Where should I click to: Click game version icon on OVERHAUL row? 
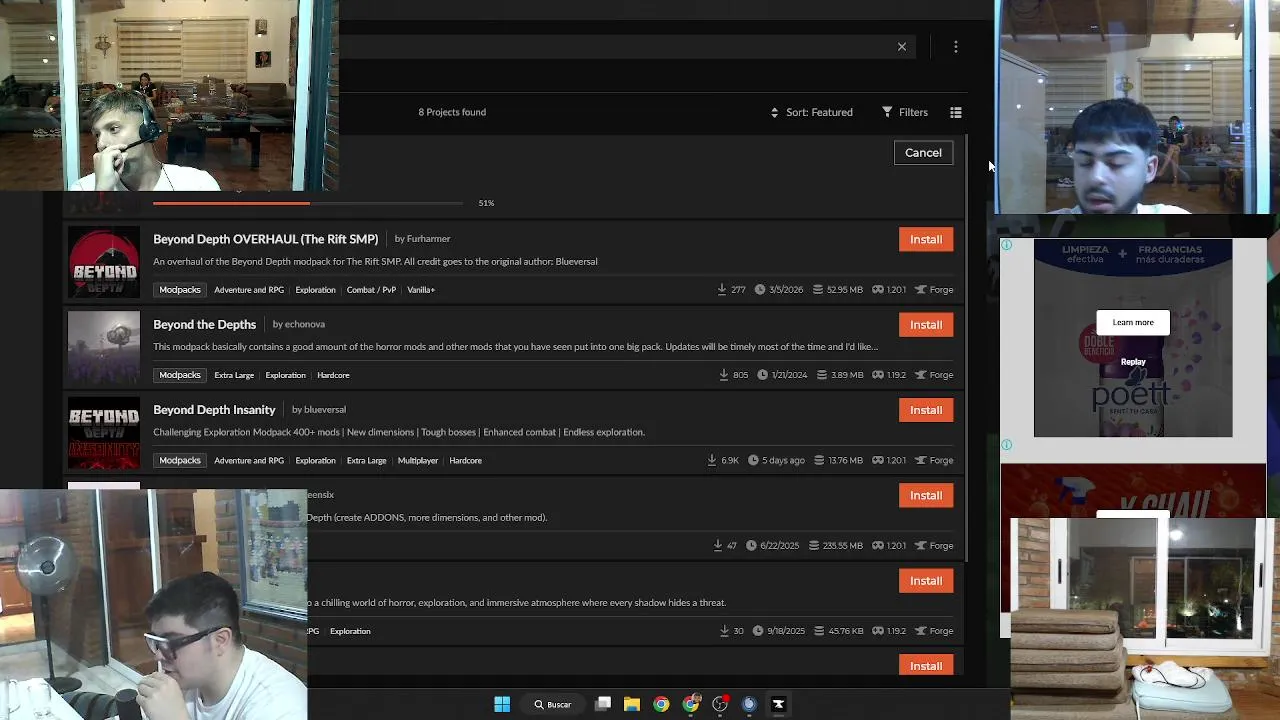point(878,290)
